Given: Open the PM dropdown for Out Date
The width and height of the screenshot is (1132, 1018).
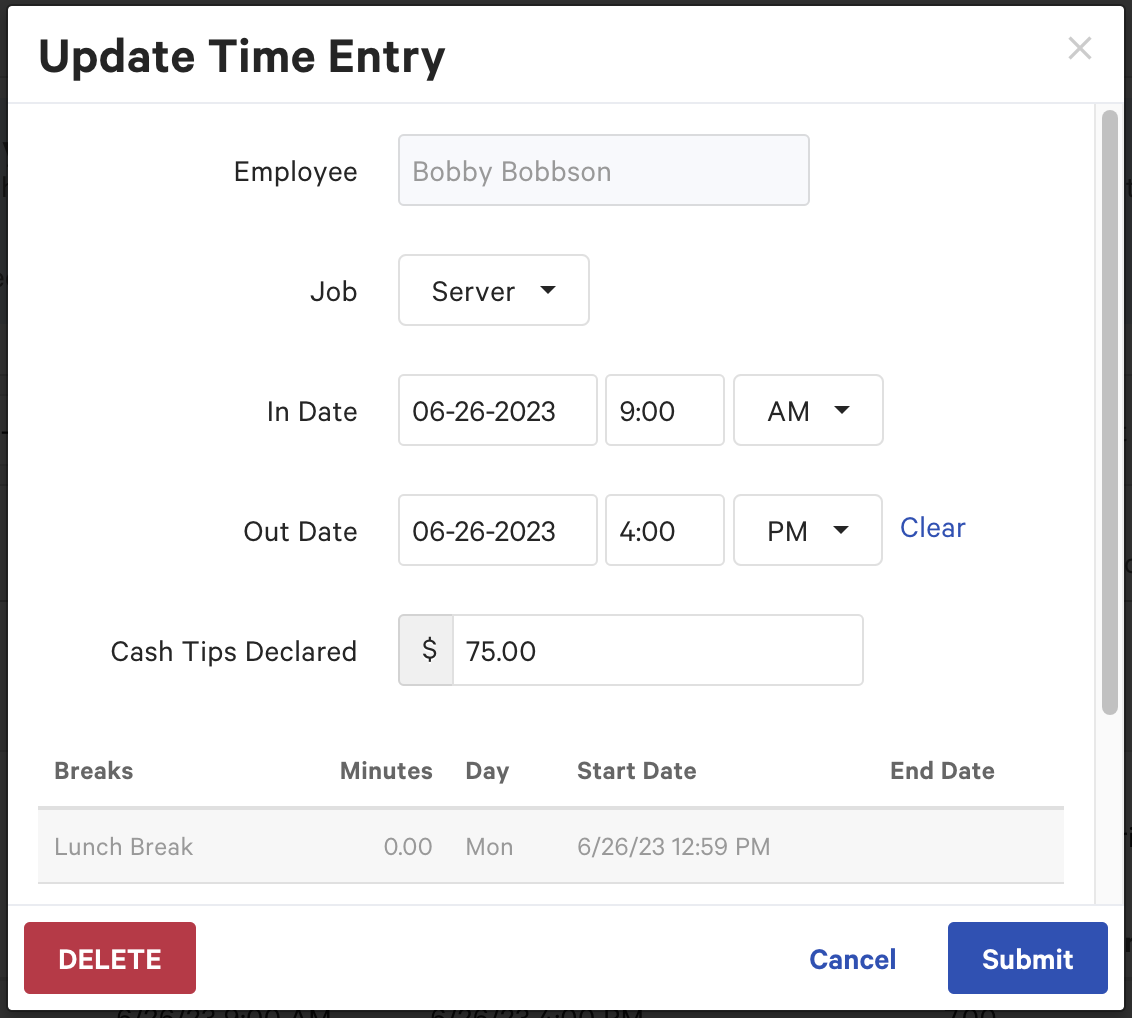Looking at the screenshot, I should click(x=807, y=530).
